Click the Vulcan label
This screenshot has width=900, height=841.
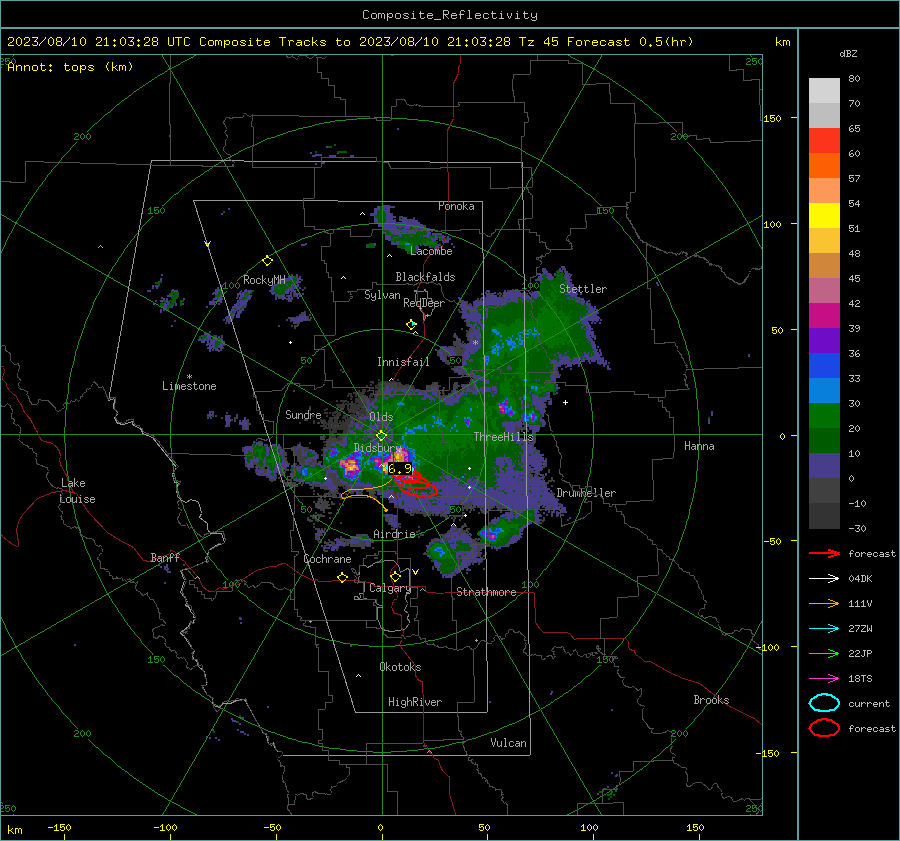coord(508,743)
